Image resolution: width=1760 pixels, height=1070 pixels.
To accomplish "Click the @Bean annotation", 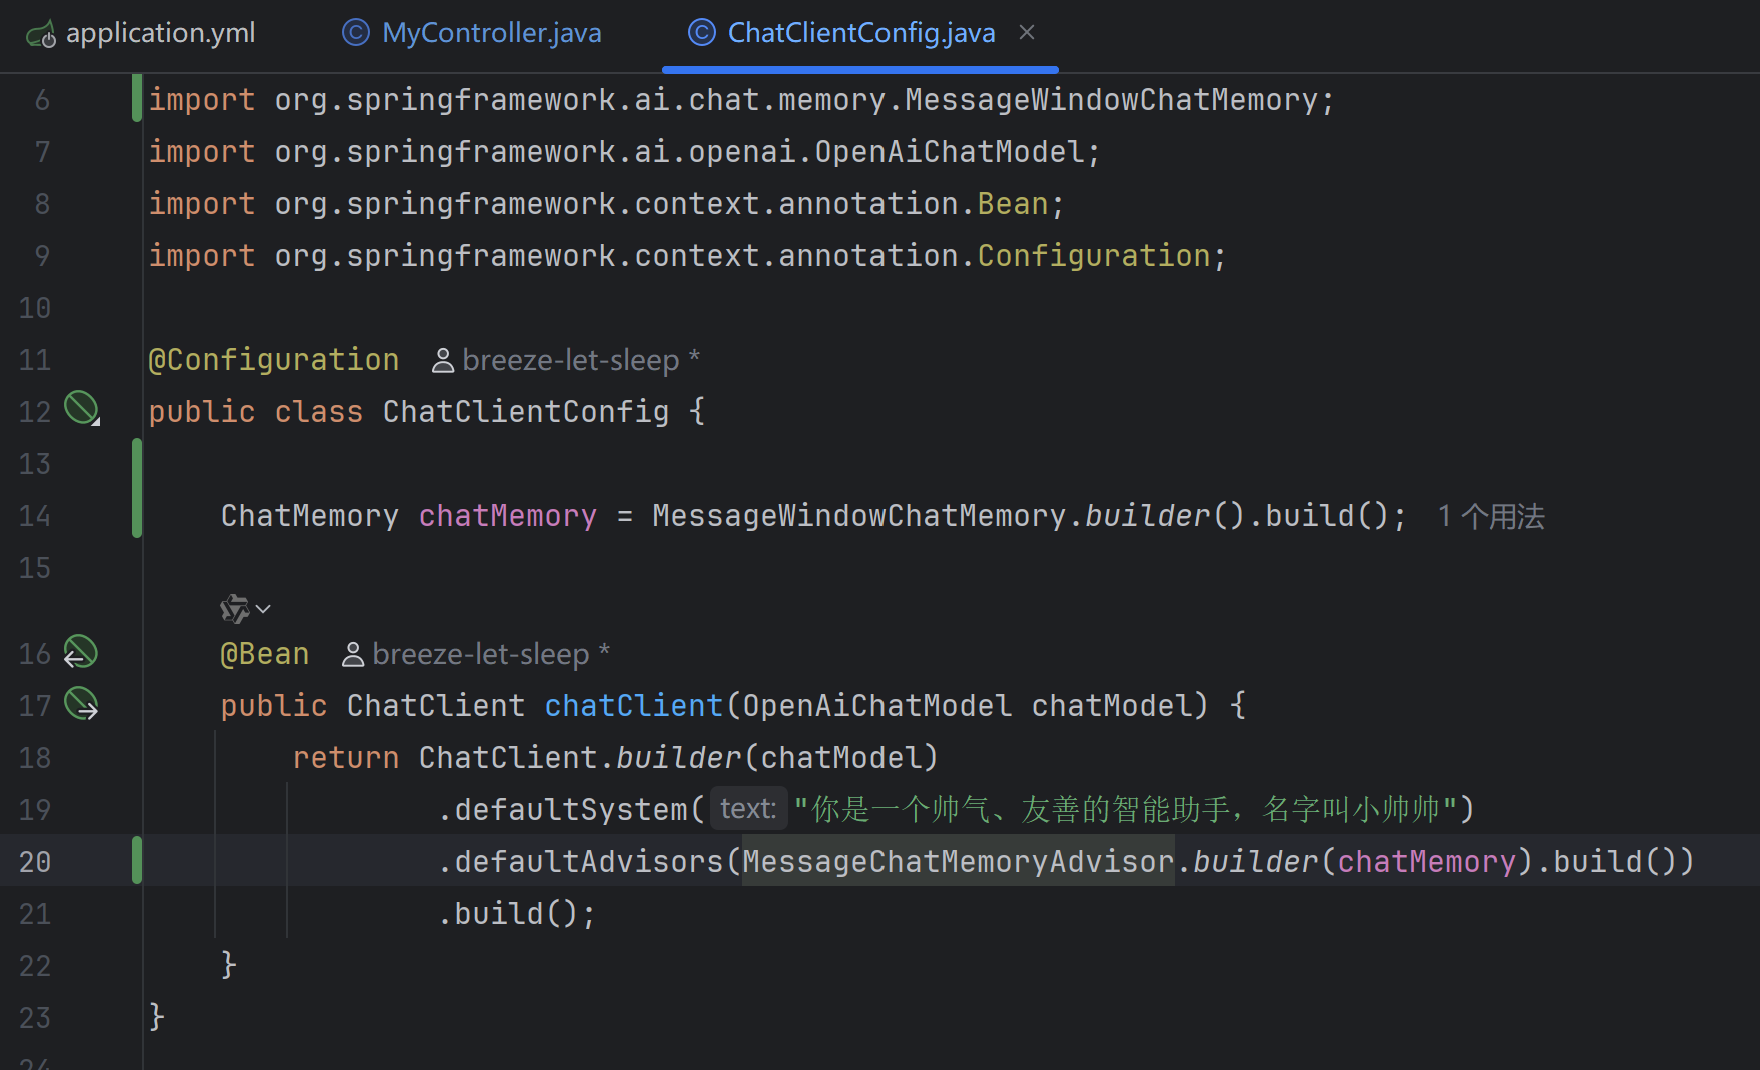I will click(265, 654).
